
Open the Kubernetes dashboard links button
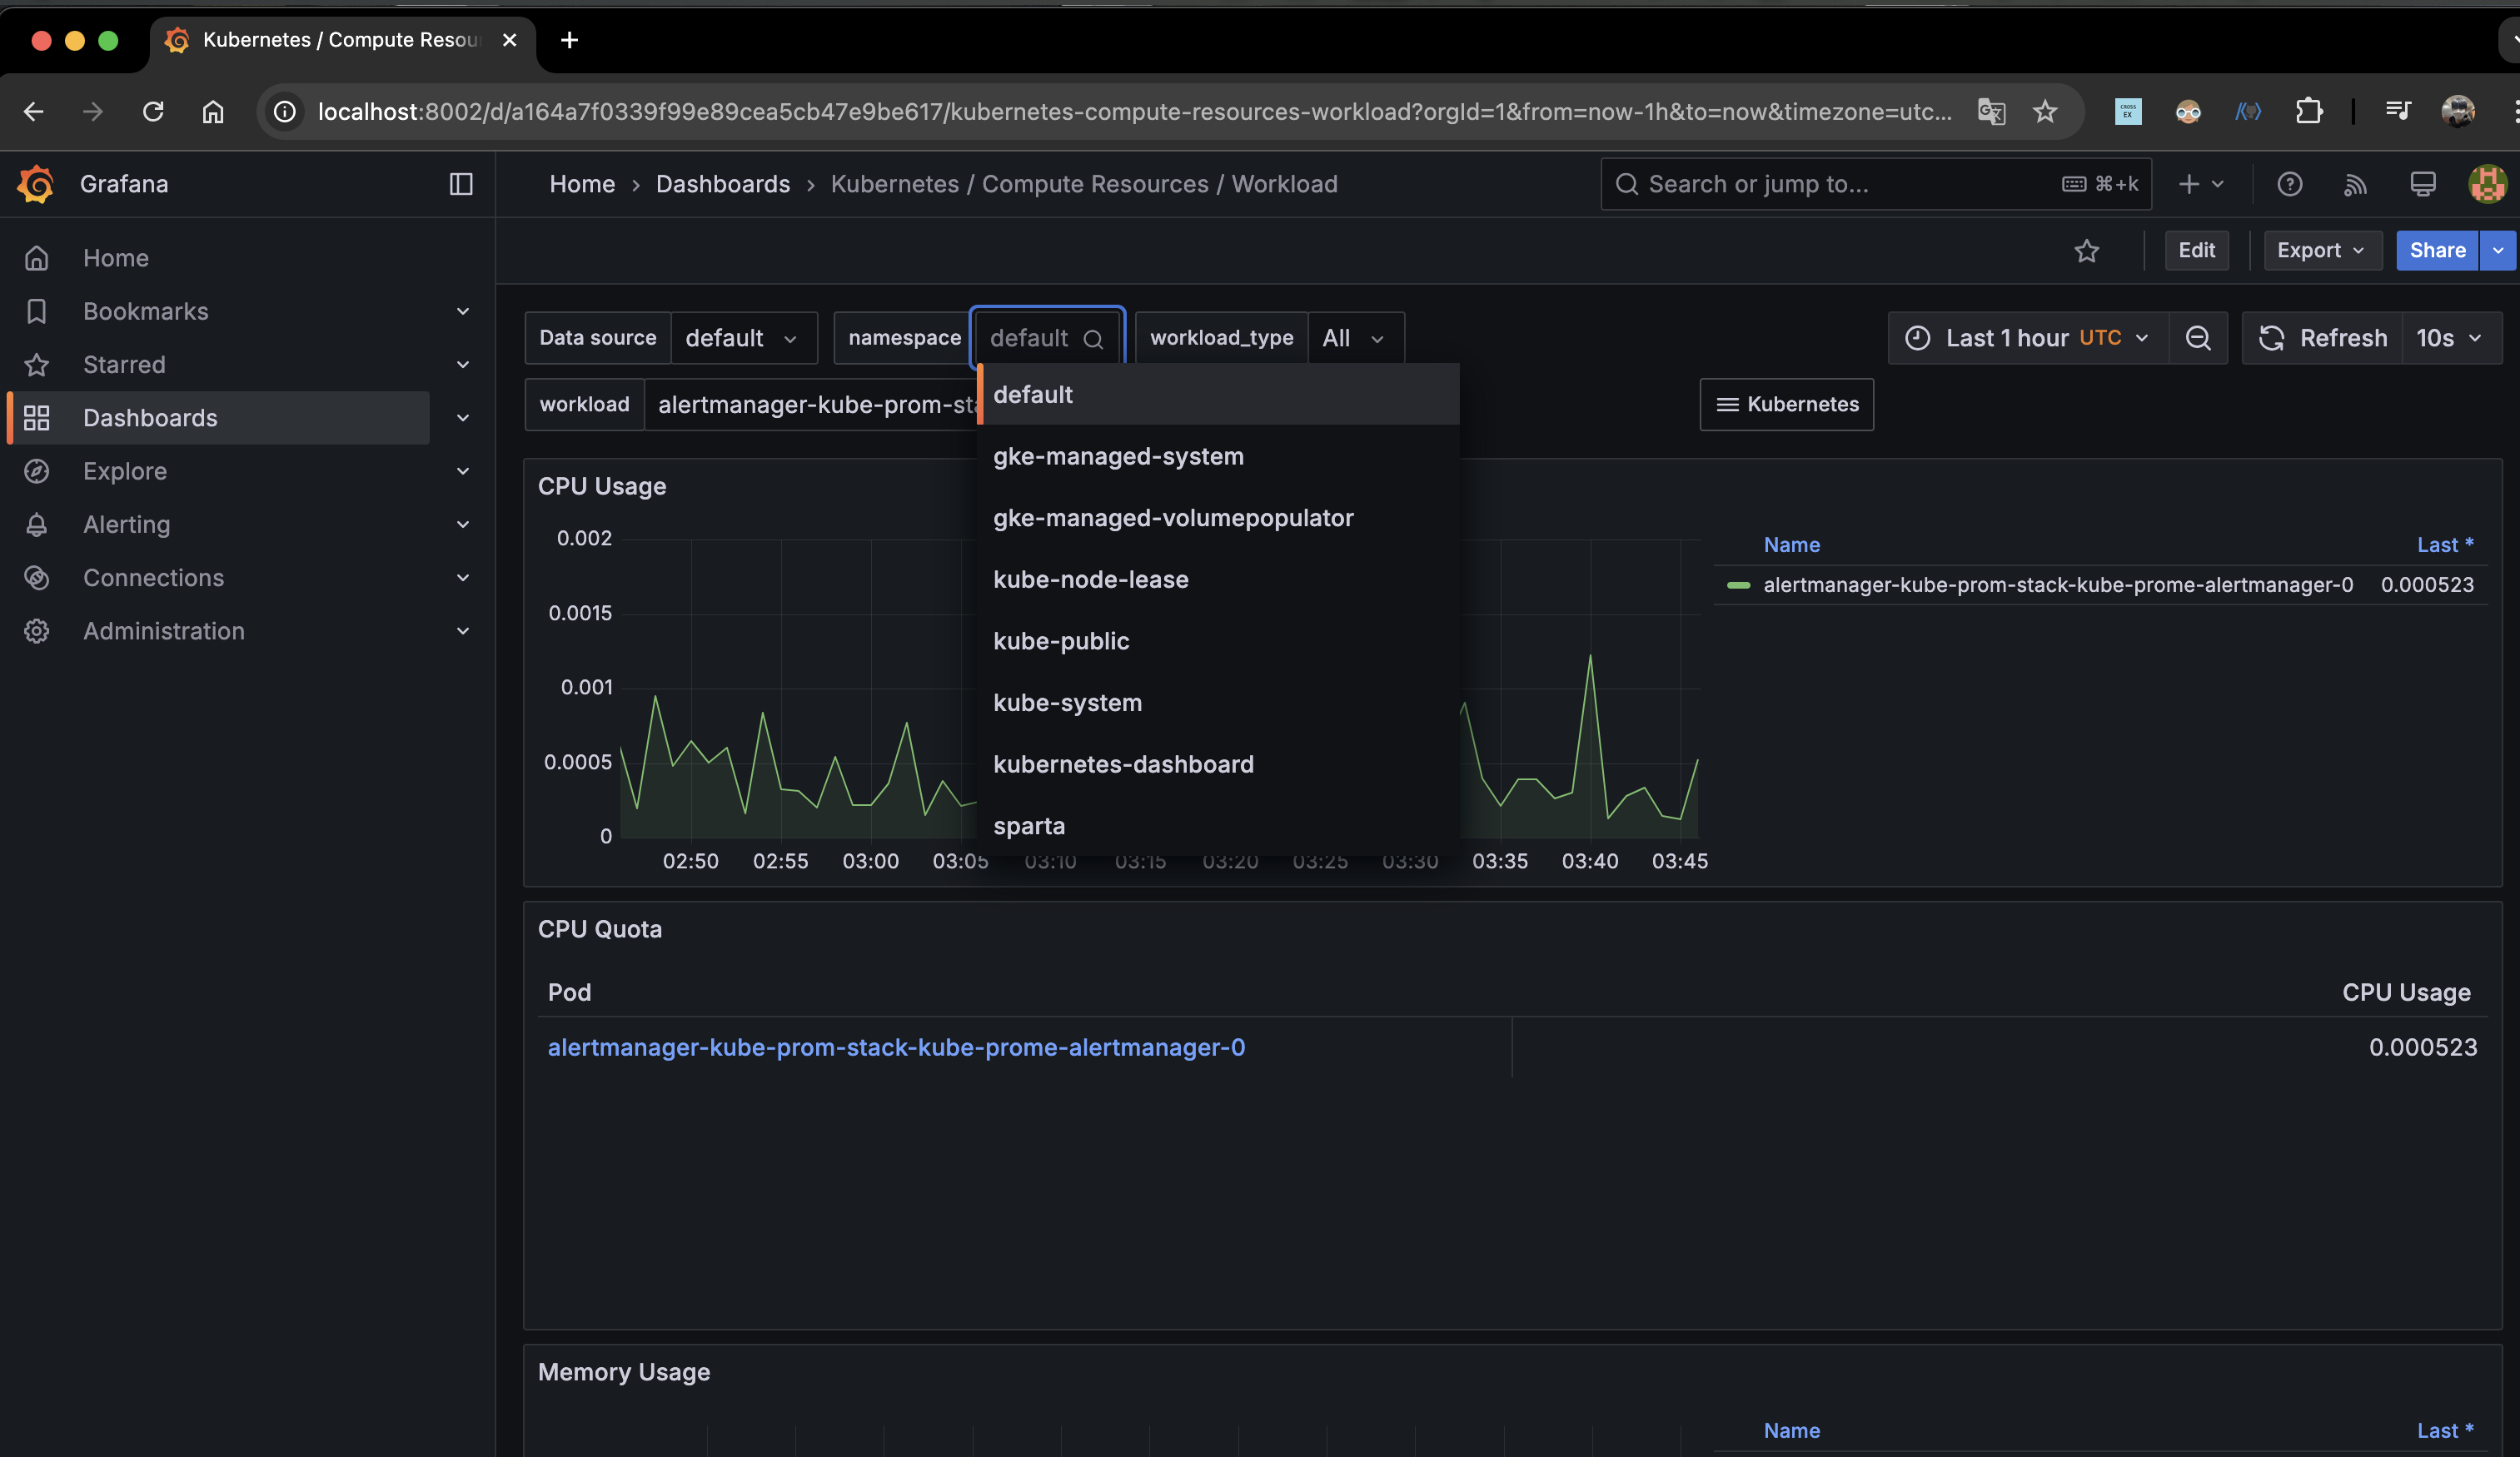pos(1786,405)
